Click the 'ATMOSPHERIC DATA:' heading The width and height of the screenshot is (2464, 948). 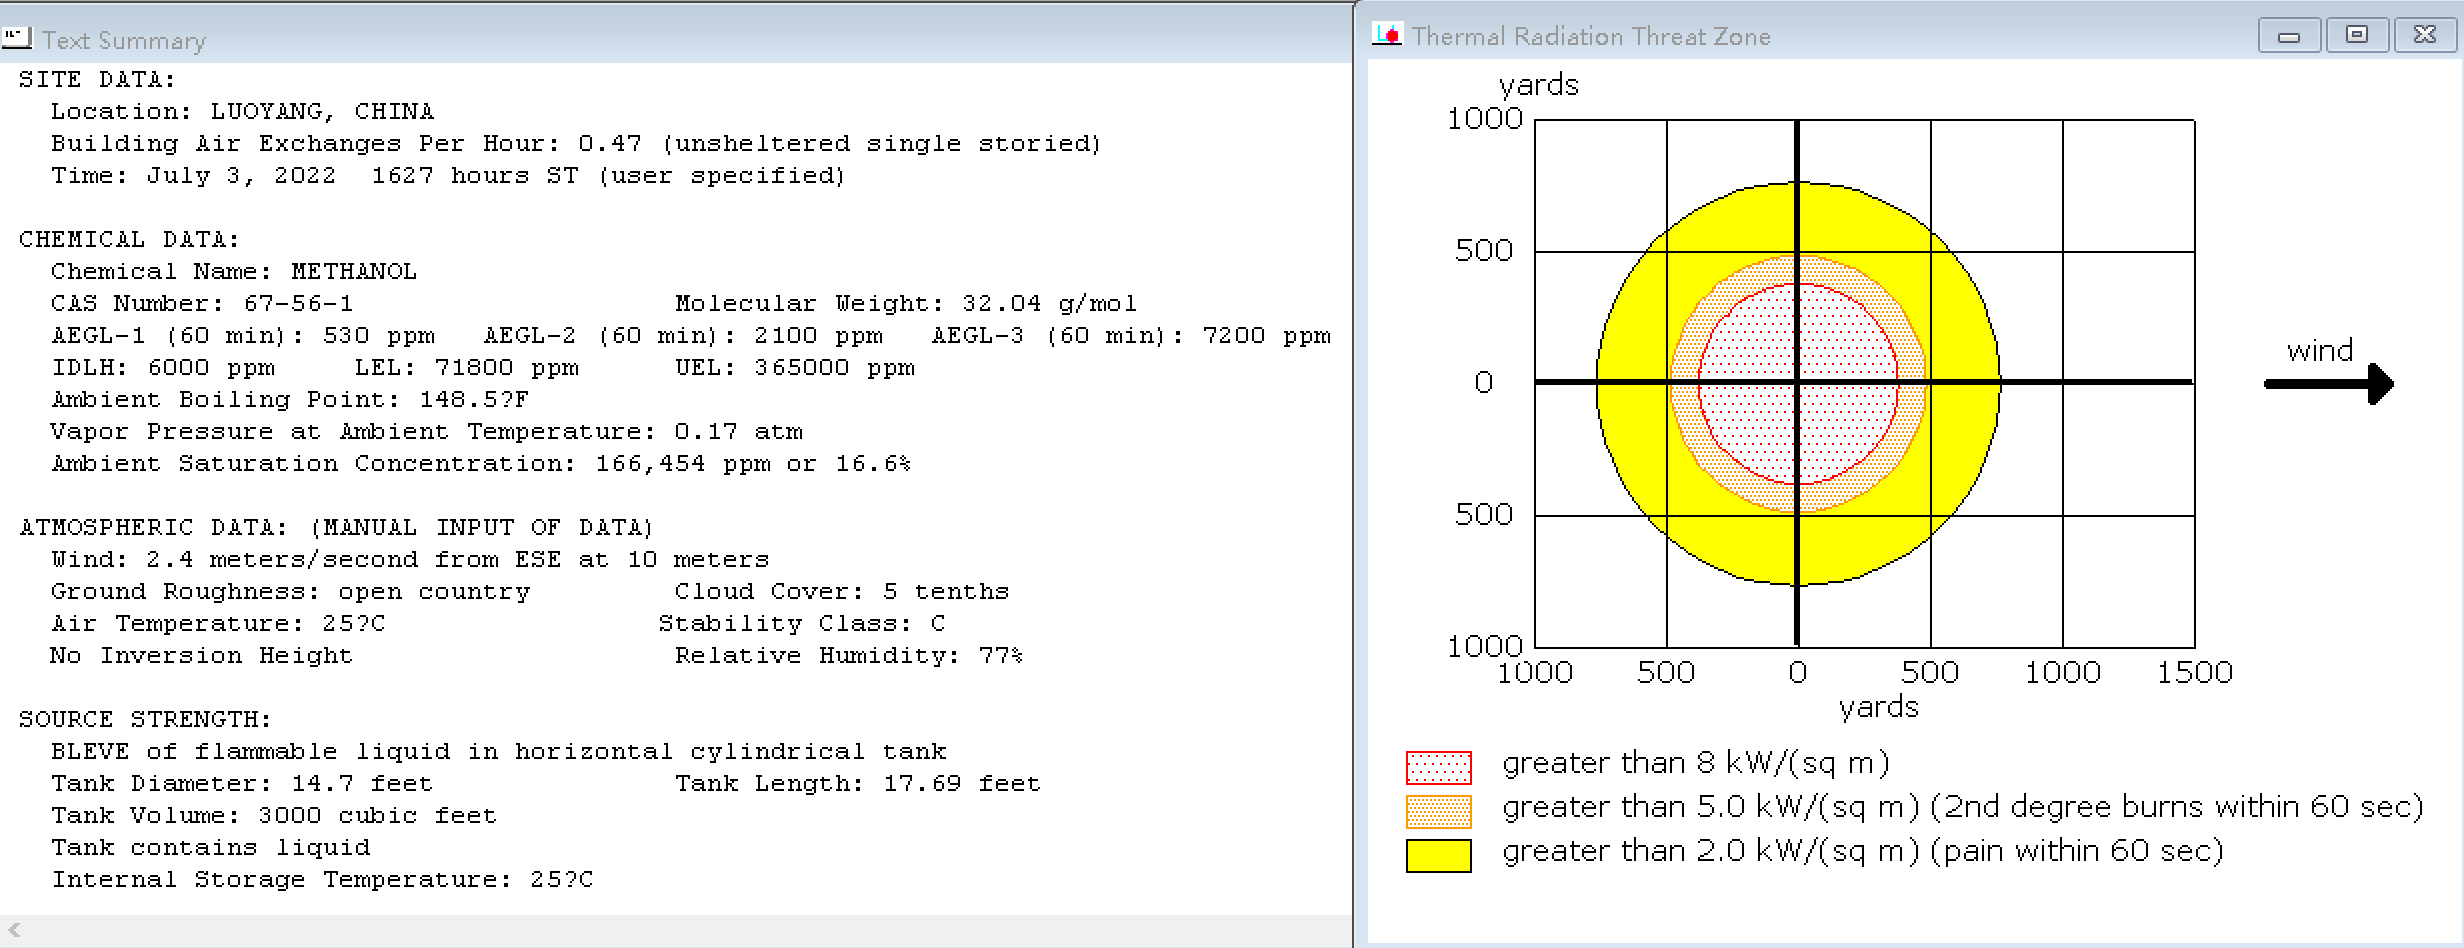(336, 527)
